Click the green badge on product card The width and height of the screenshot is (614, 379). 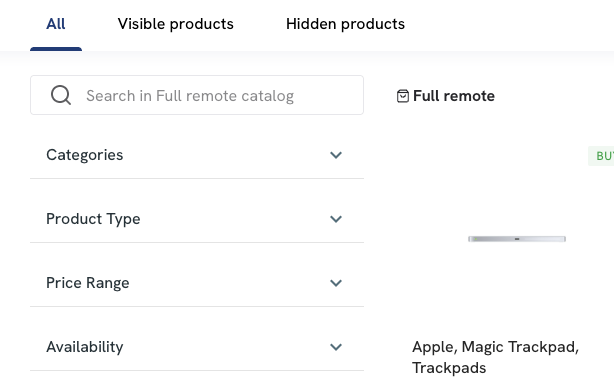pos(601,156)
